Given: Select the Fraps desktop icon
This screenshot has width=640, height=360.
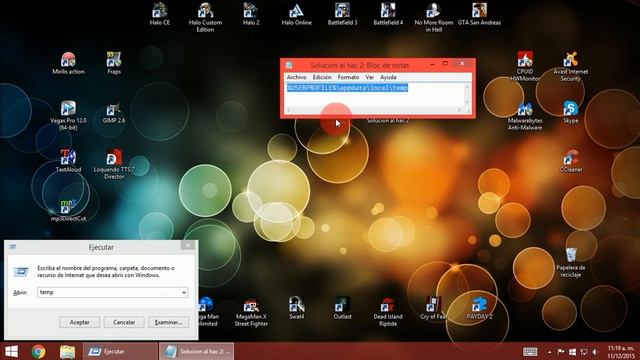Looking at the screenshot, I should click(x=114, y=63).
